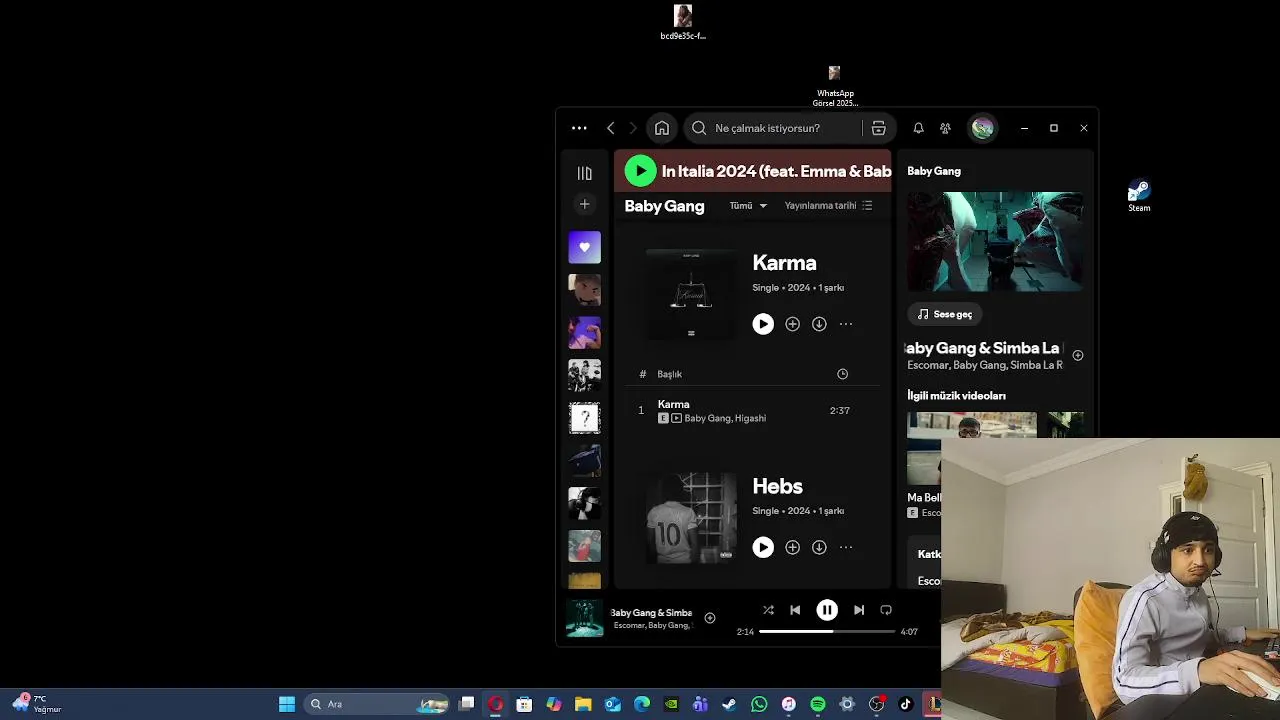1280x720 pixels.
Task: Open sidebar playlist with question mark cover
Action: click(585, 418)
